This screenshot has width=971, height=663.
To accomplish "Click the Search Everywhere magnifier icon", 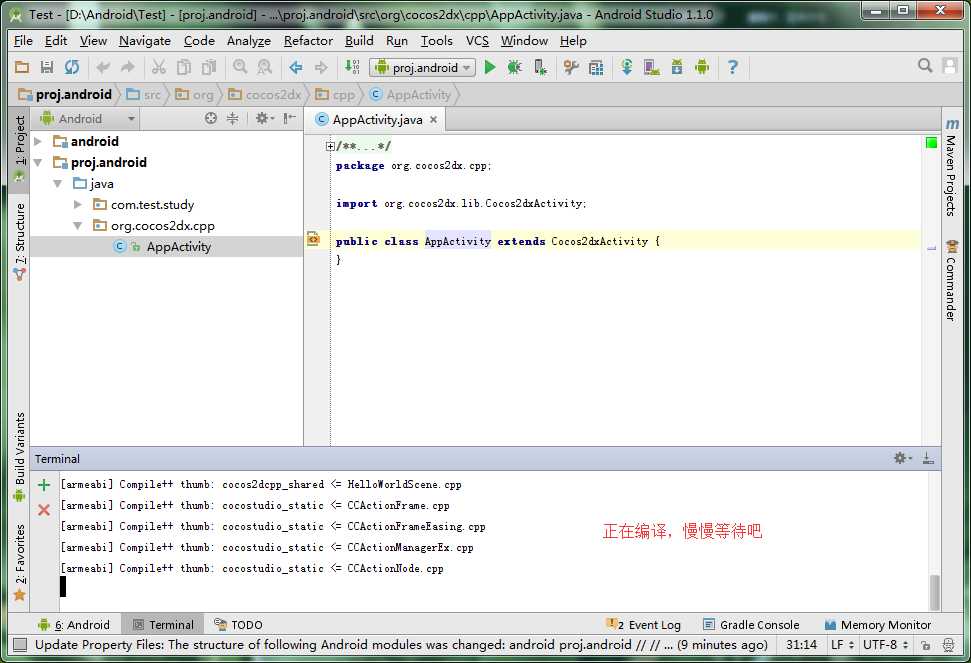I will click(925, 66).
